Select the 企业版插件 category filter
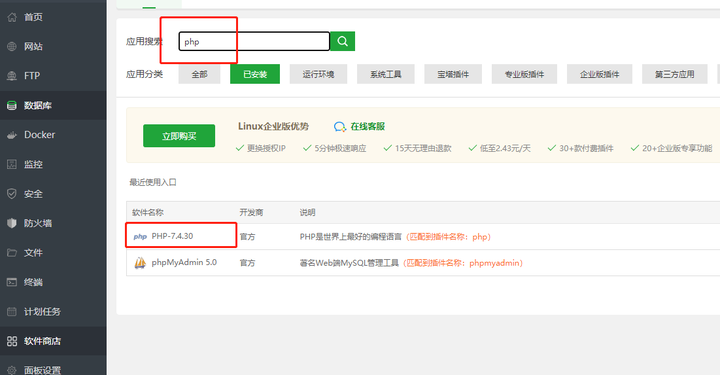Image resolution: width=720 pixels, height=375 pixels. tap(600, 74)
